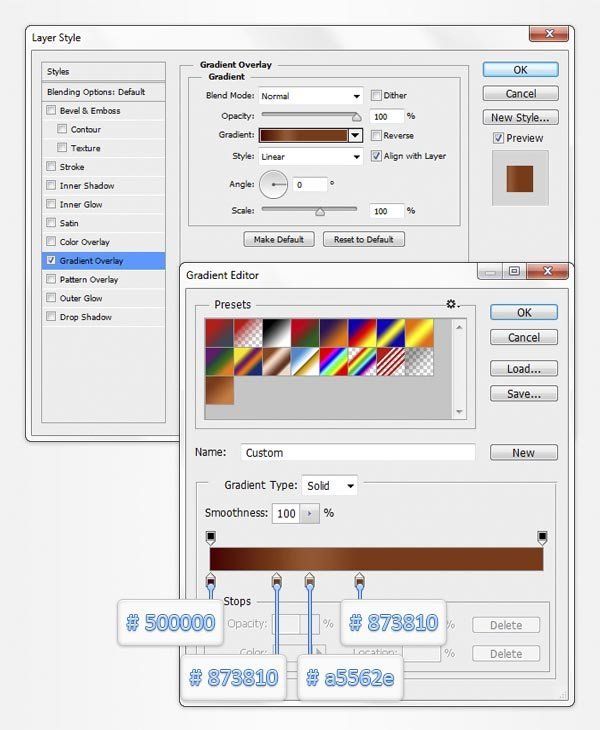Open the Style Linear dropdown

tap(310, 157)
